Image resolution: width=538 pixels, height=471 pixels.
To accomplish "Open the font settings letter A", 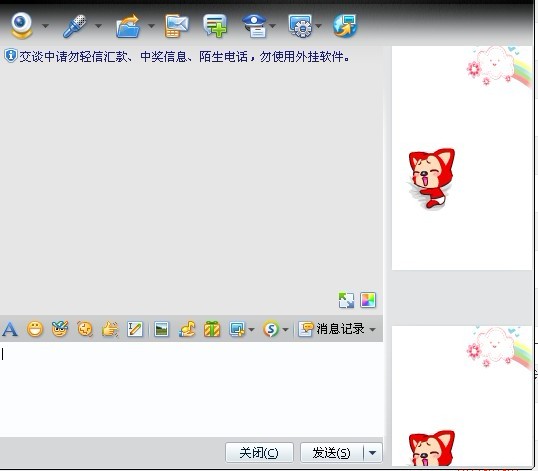I will tap(10, 329).
